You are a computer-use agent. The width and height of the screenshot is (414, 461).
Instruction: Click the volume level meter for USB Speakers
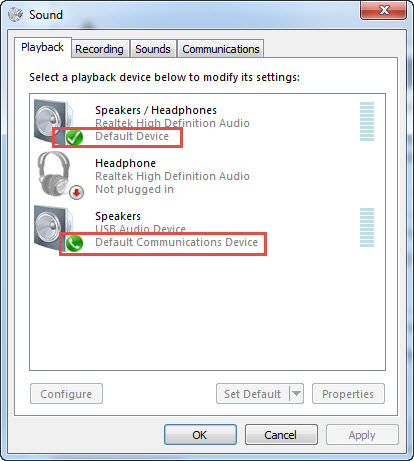[367, 228]
